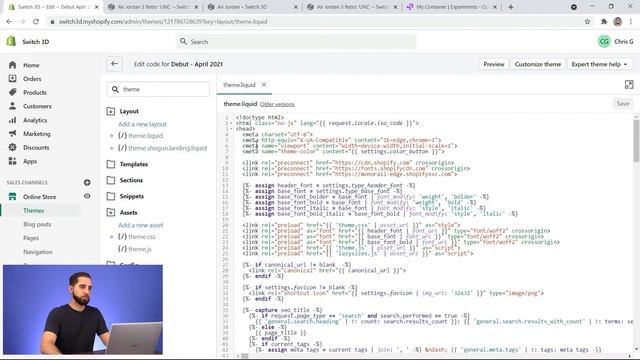Image resolution: width=640 pixels, height=360 pixels.
Task: Open the Older versions link
Action: coord(277,104)
